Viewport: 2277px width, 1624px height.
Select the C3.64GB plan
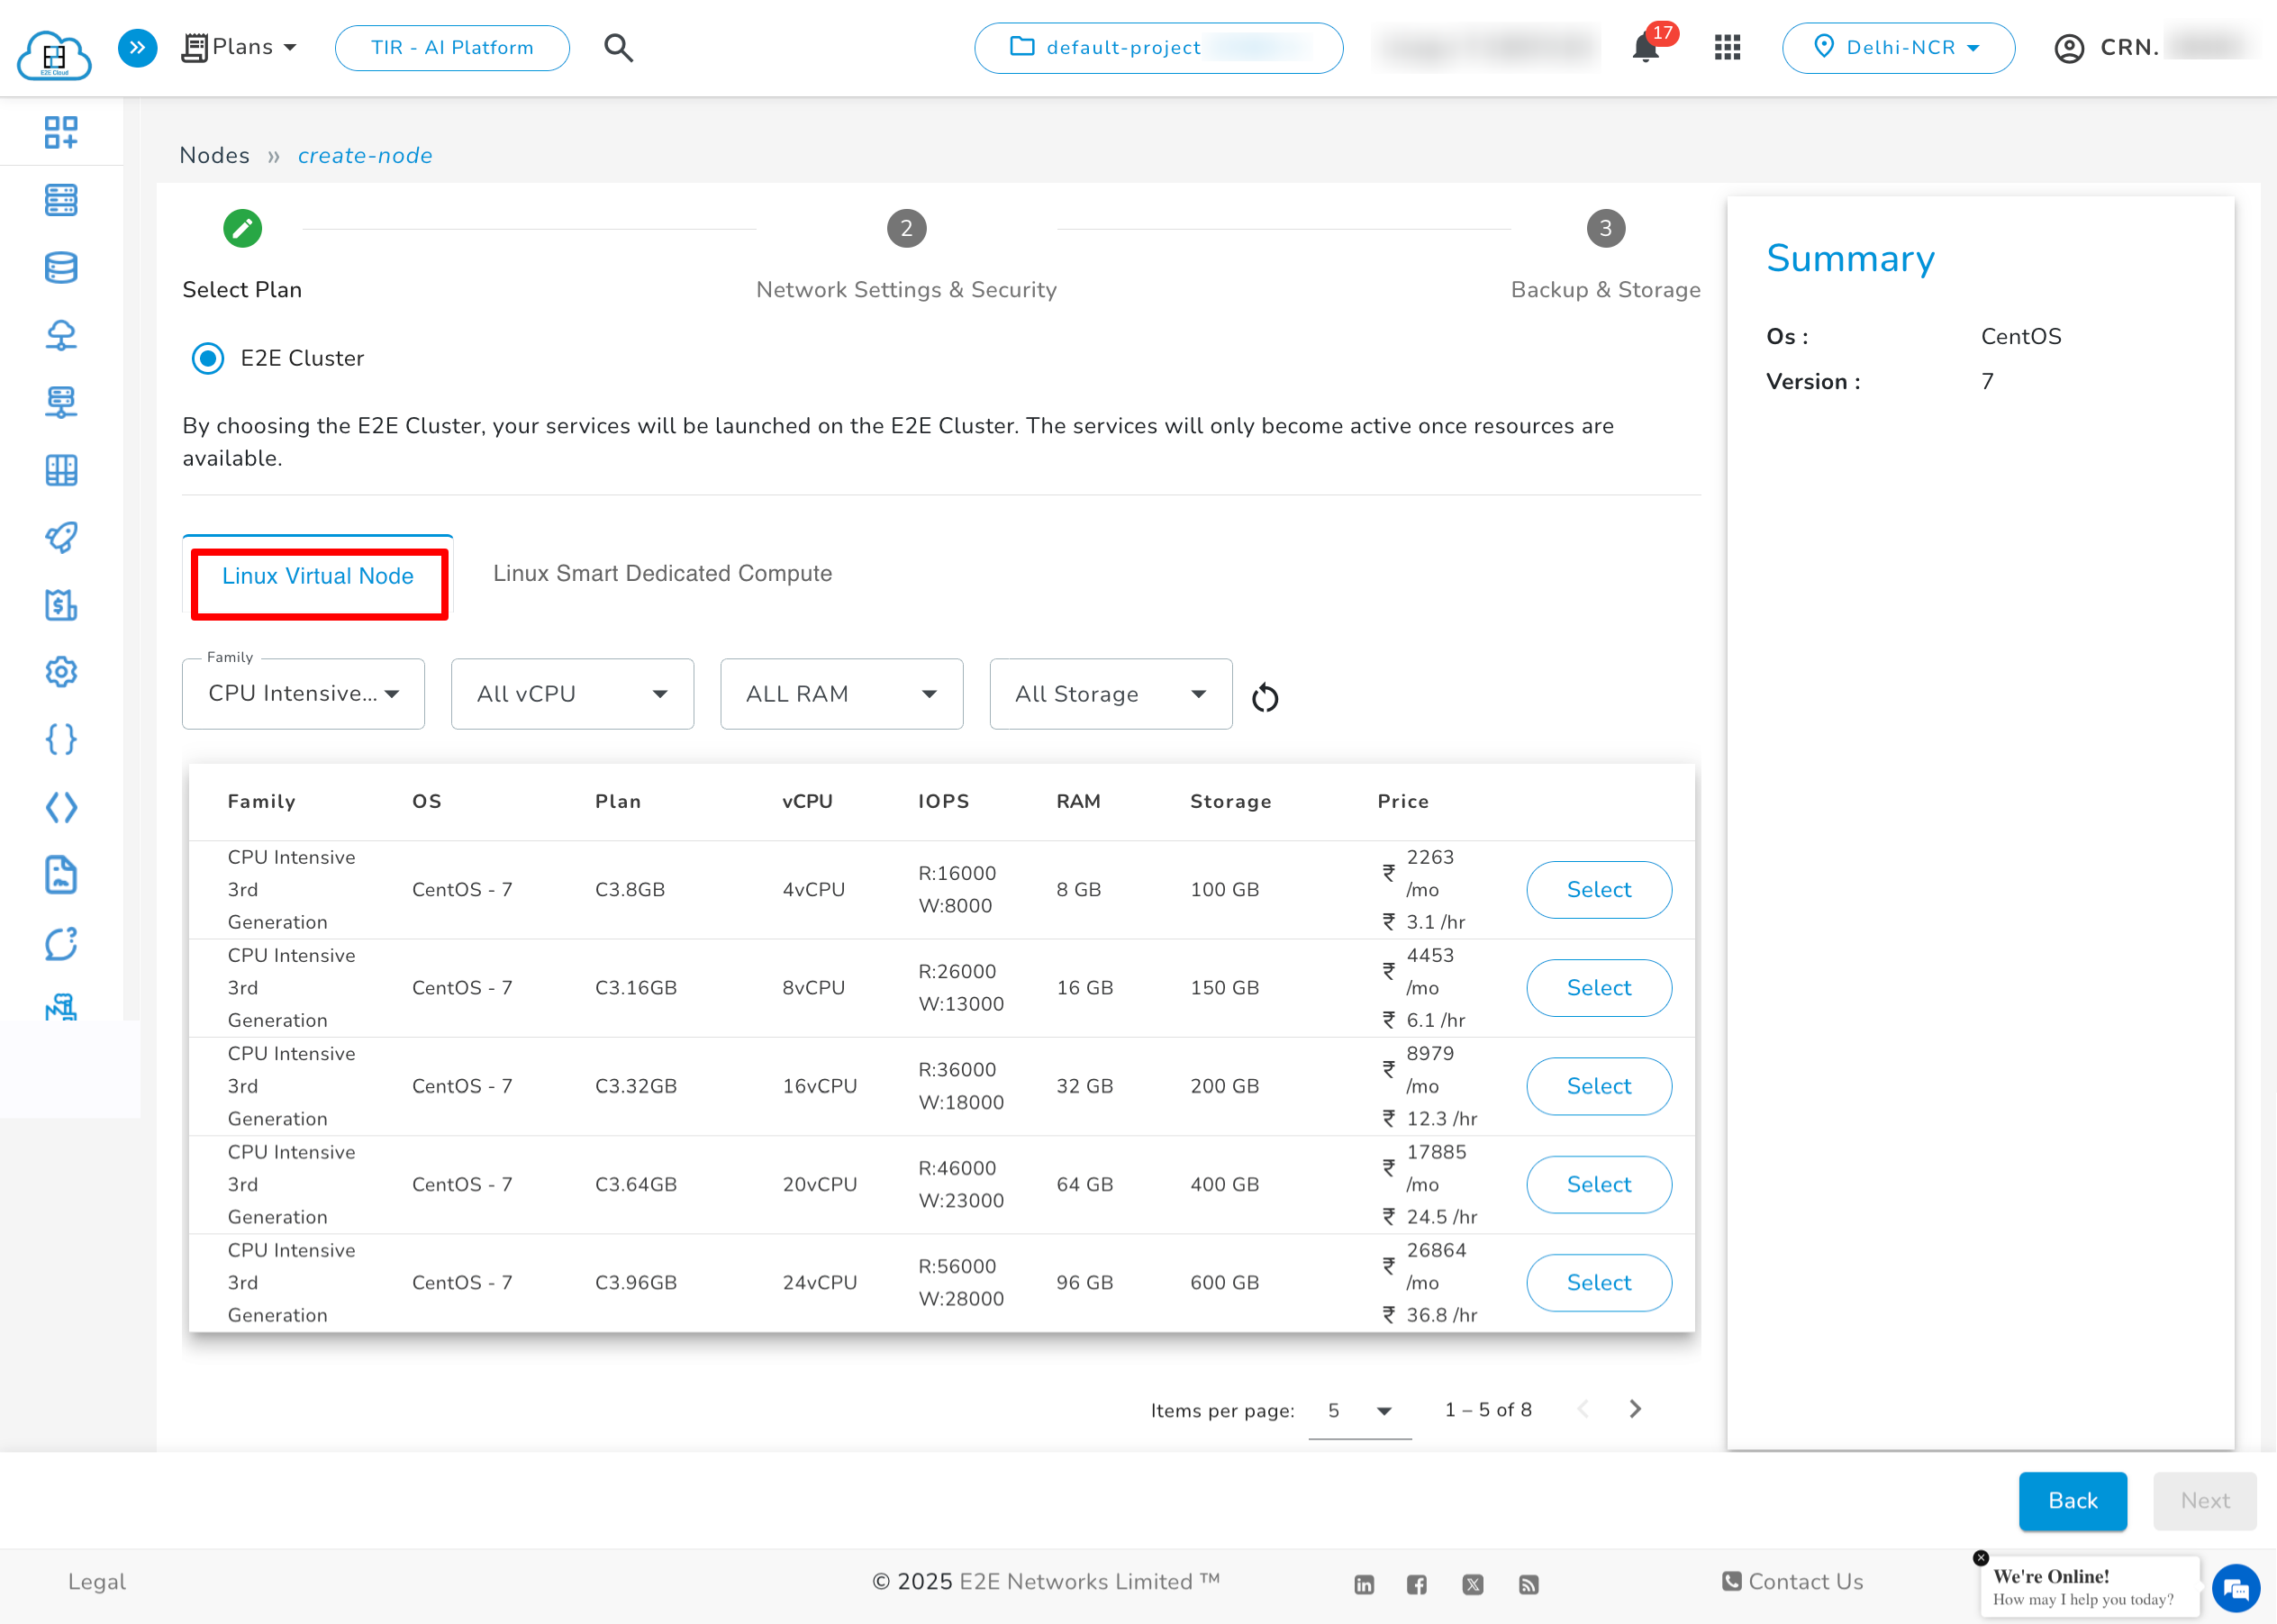pos(1598,1184)
